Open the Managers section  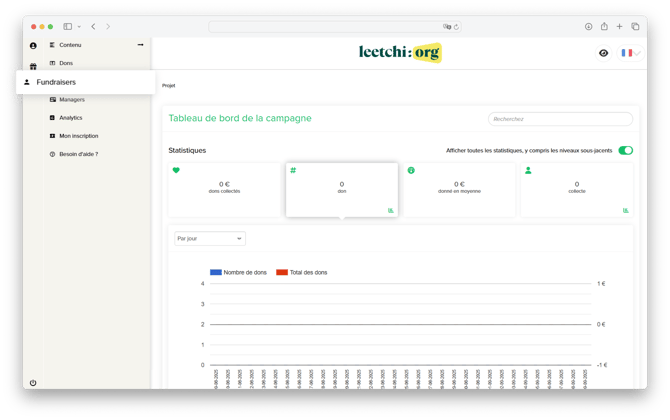pos(72,100)
